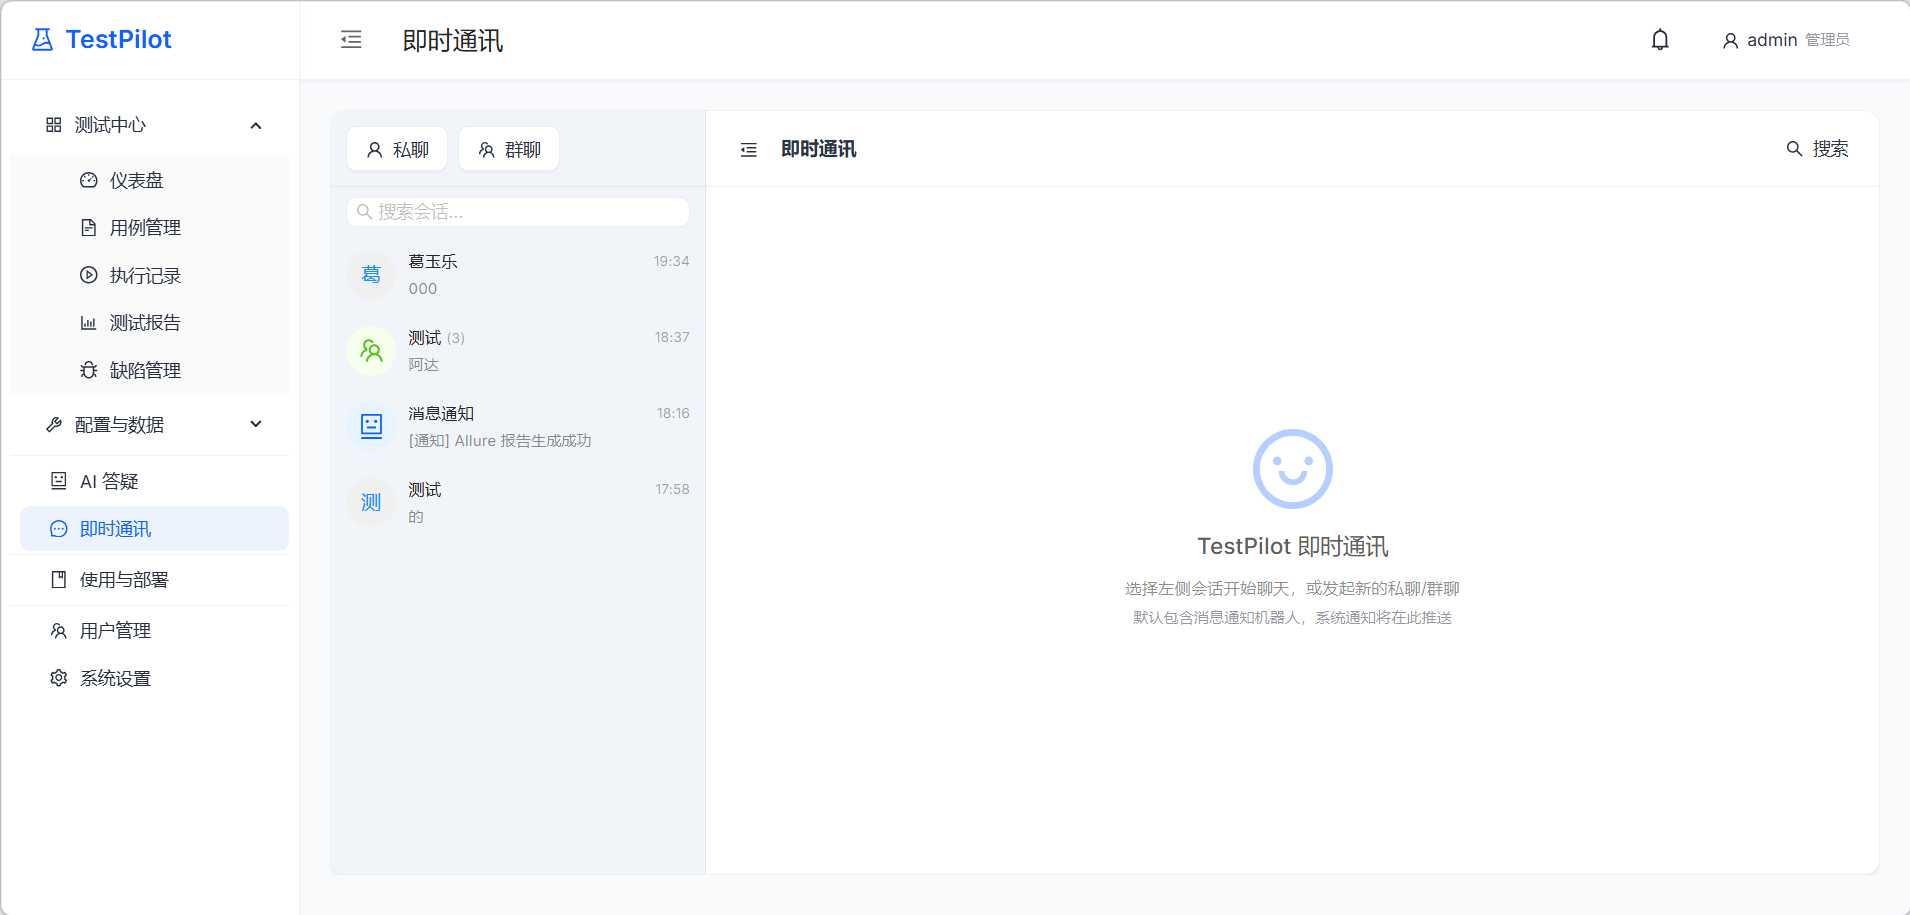Select the 测试 group chat avatar
1910x915 pixels.
(371, 351)
